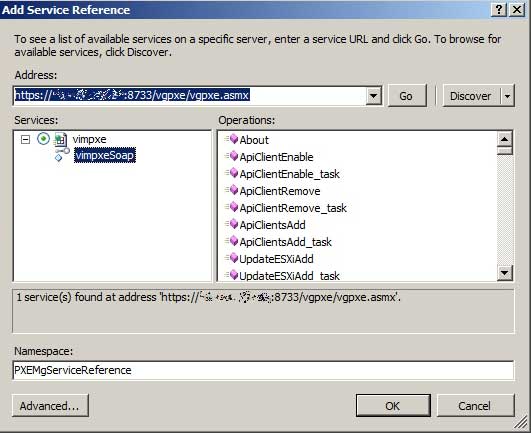This screenshot has height=433, width=531.
Task: Click the icon beside UpdateESXiAdd
Action: [232, 258]
